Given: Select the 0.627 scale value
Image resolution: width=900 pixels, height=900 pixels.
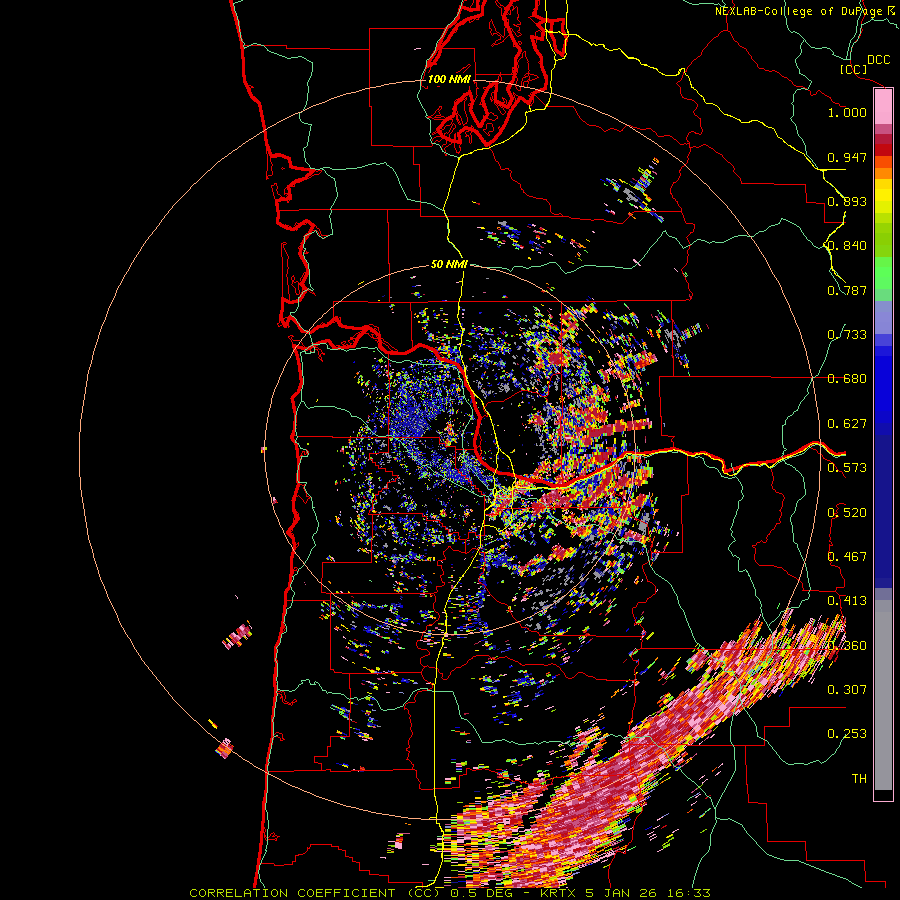Looking at the screenshot, I should 847,424.
